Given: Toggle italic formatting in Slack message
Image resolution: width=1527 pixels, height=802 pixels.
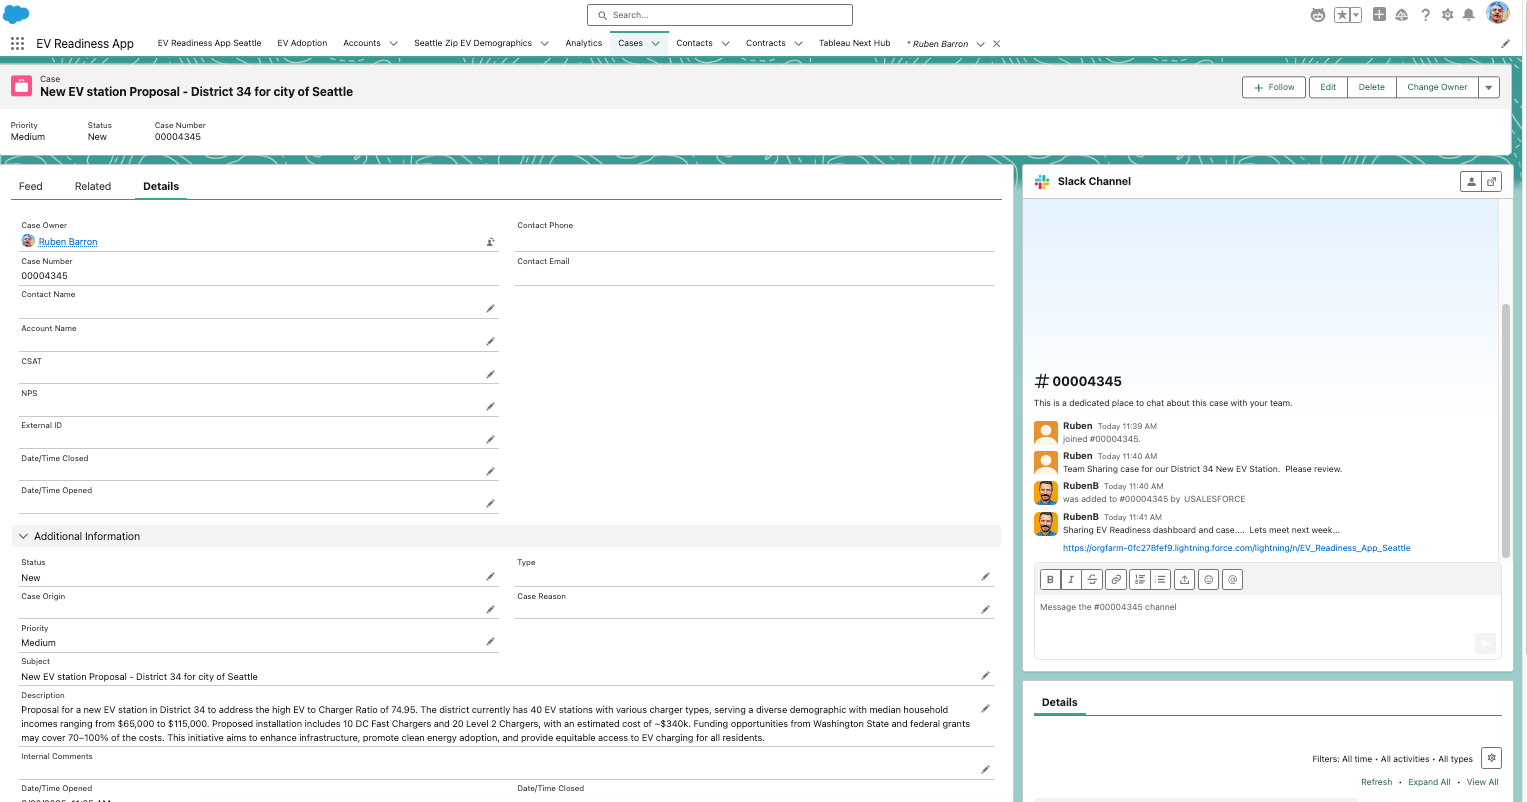Looking at the screenshot, I should tap(1071, 579).
